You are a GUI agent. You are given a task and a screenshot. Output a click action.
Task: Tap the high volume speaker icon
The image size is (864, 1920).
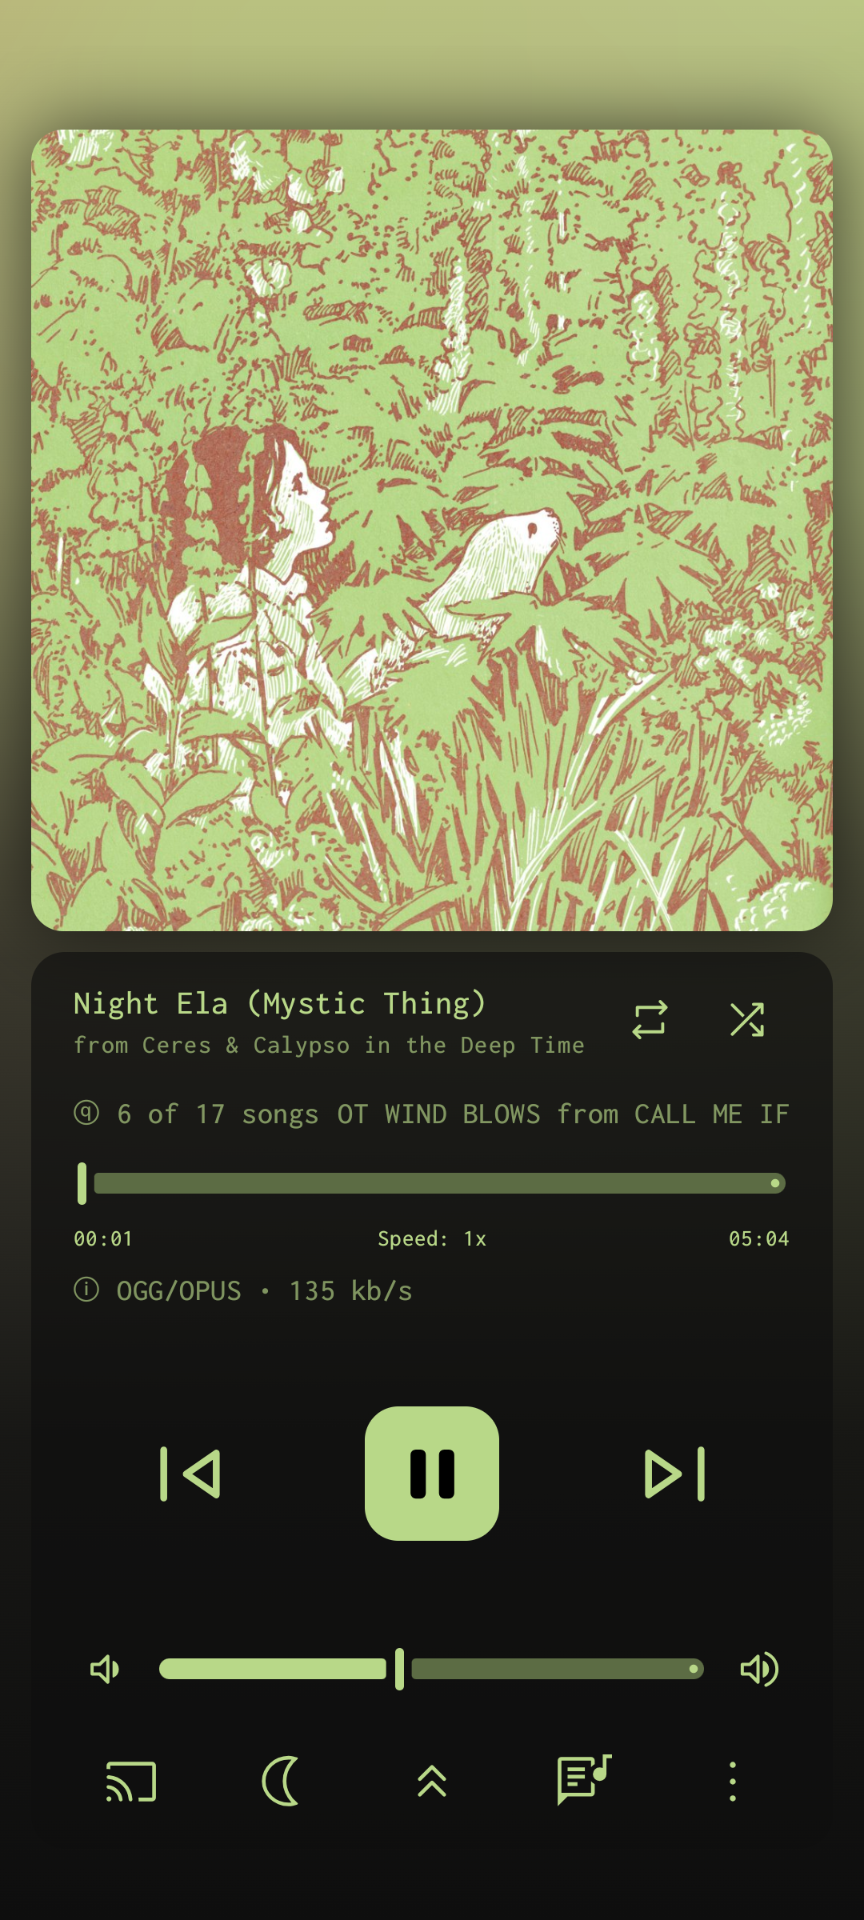(x=759, y=1669)
